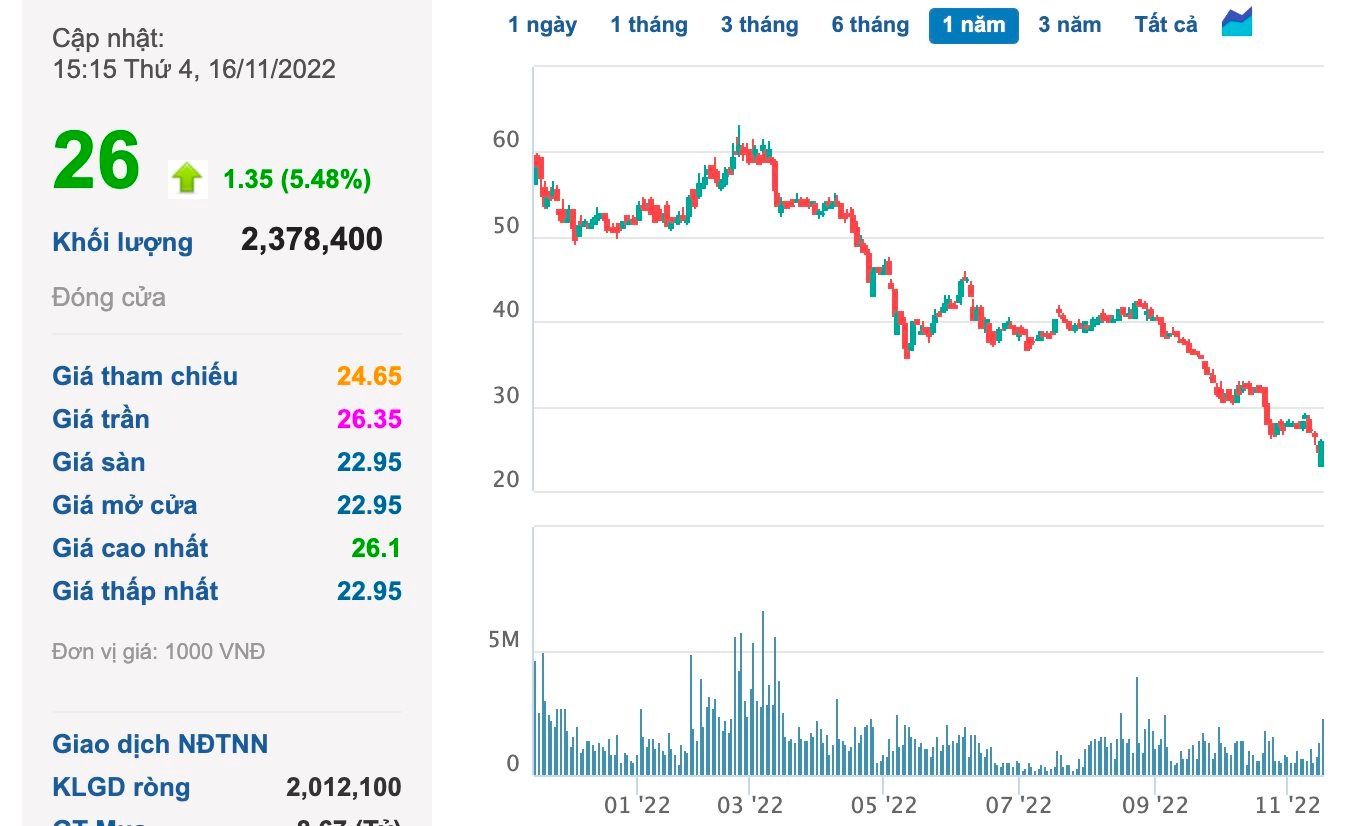Click the large green current price 26
The width and height of the screenshot is (1348, 826).
(x=96, y=162)
